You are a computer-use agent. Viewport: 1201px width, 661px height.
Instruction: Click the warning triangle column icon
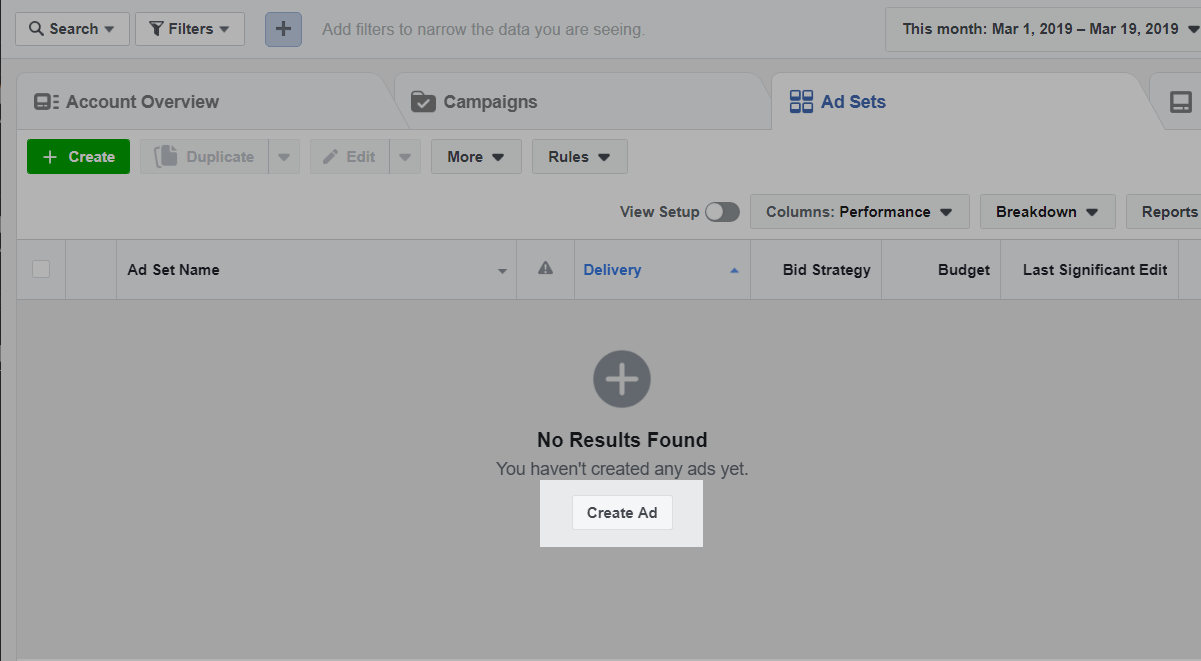coord(545,268)
